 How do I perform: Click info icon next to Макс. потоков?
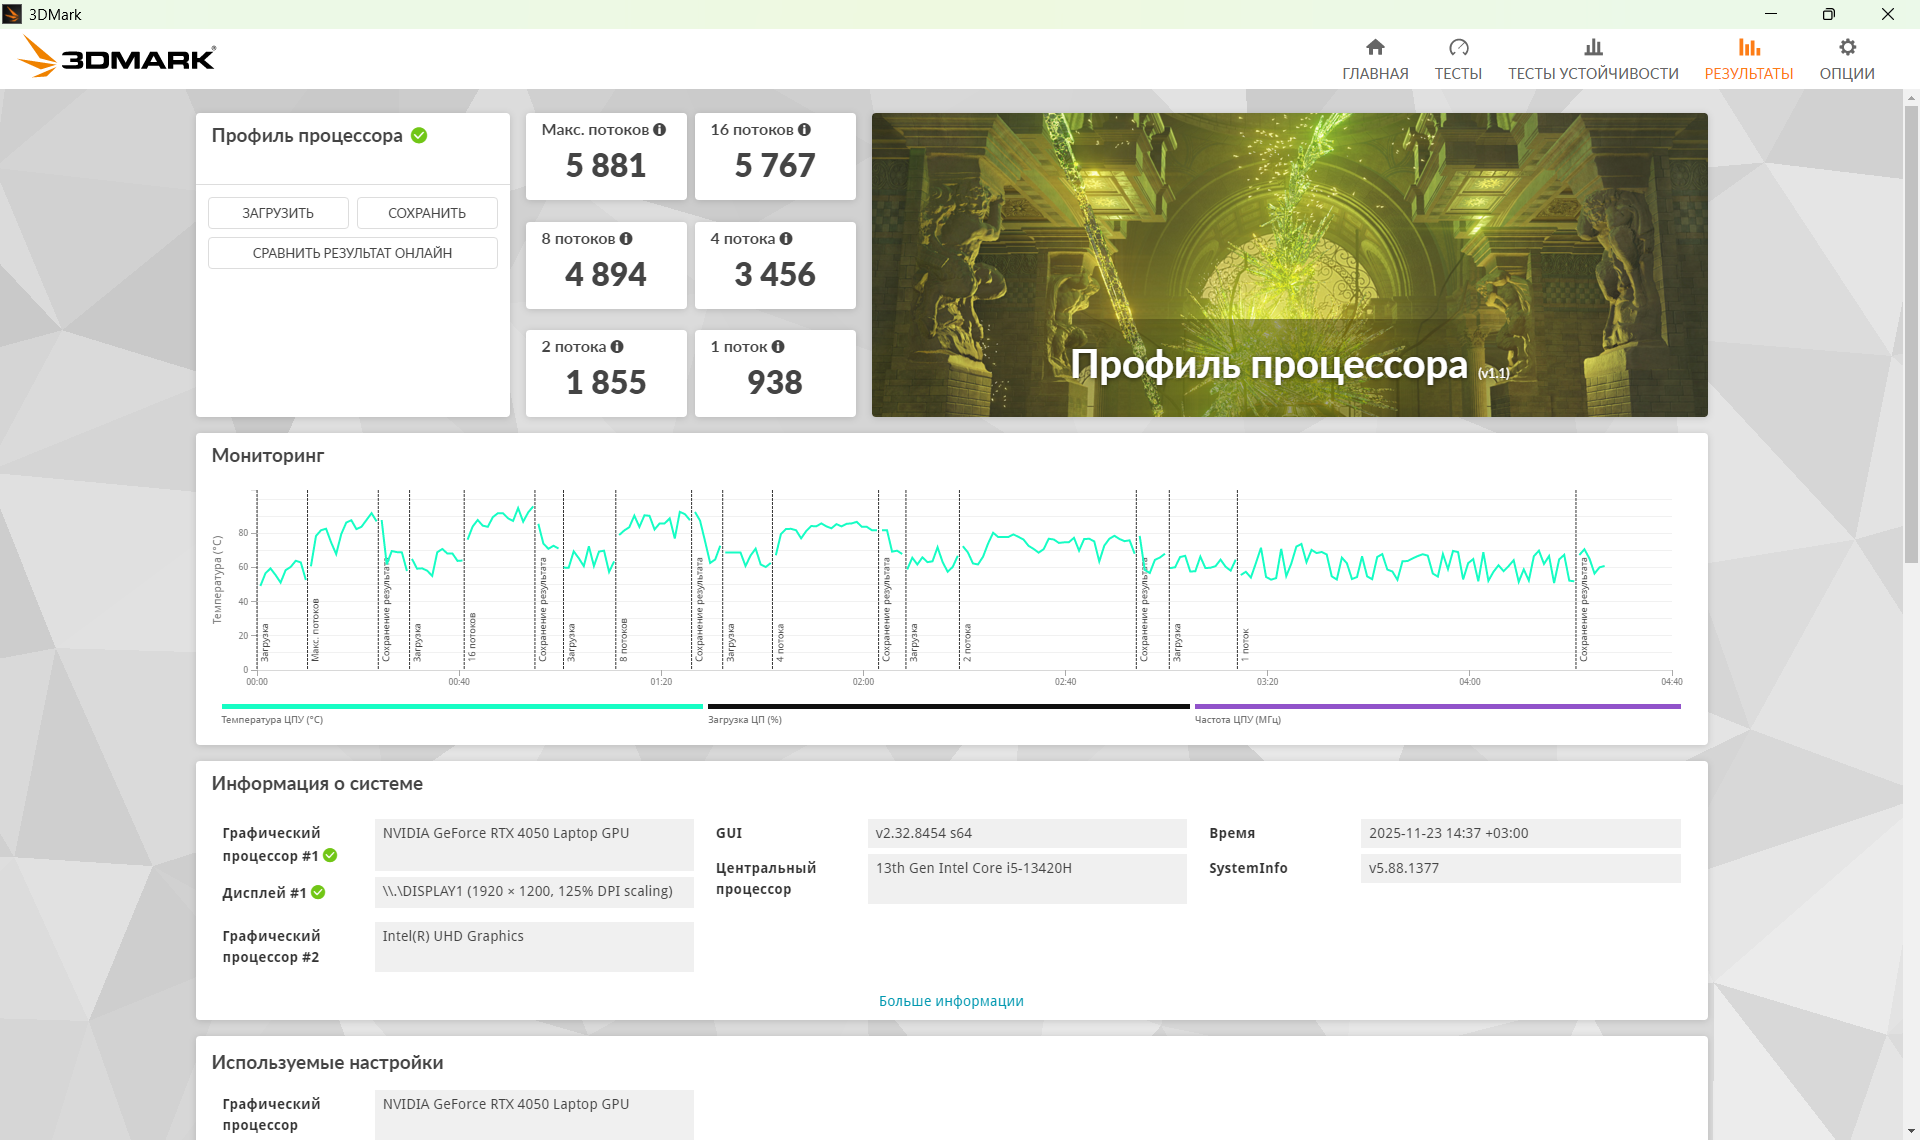[x=659, y=130]
